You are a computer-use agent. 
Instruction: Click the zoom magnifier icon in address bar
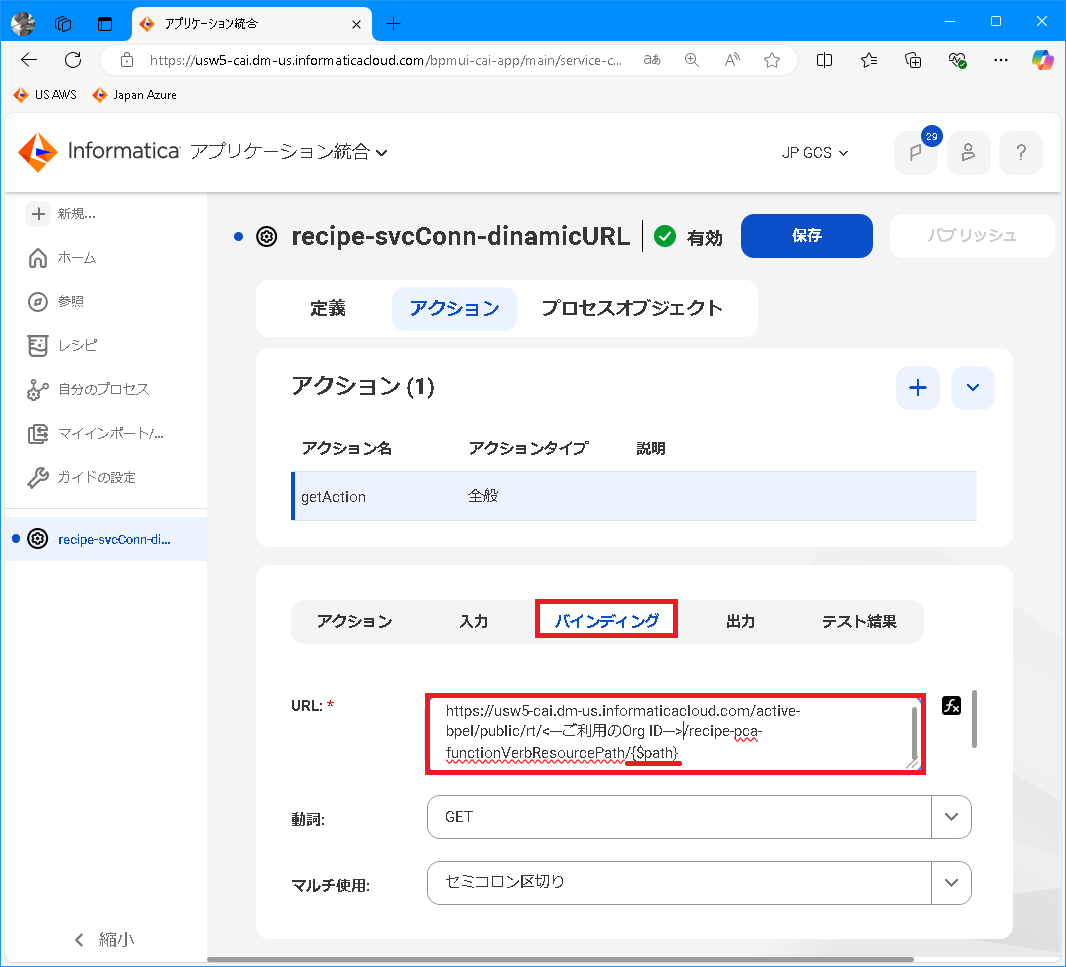691,60
